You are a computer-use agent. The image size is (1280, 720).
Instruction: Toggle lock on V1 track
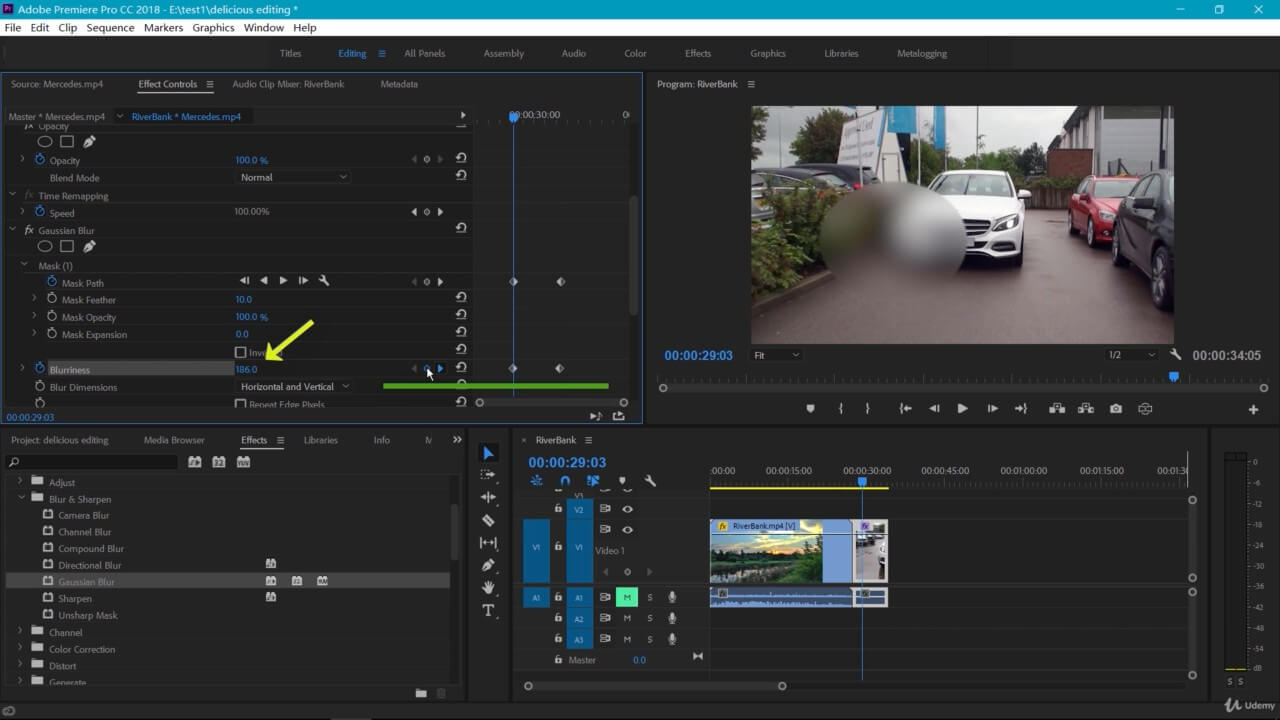(x=558, y=547)
